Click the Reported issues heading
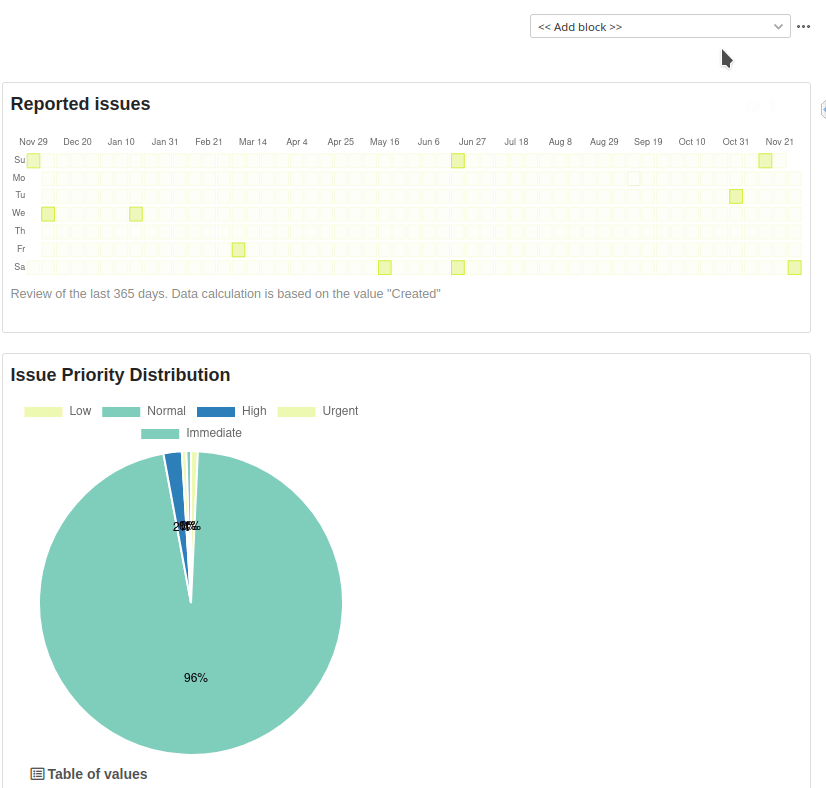826x788 pixels. [x=80, y=104]
